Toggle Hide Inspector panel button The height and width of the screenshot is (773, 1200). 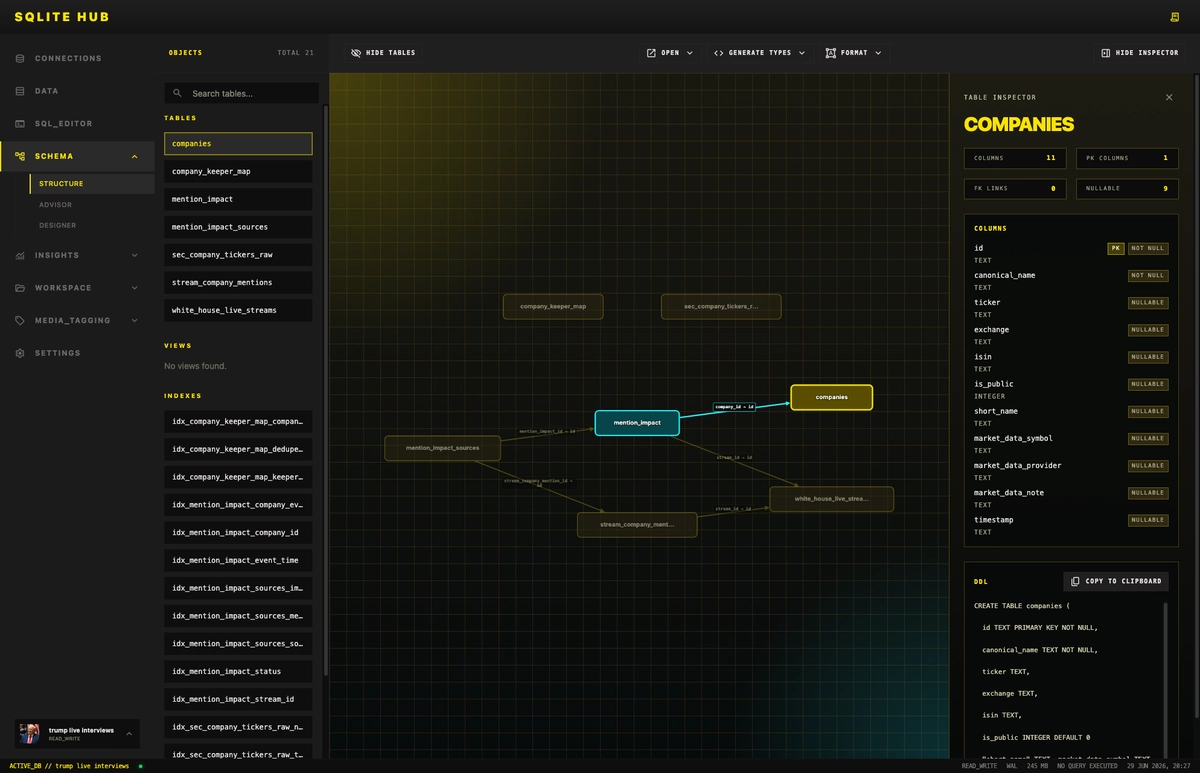[1140, 53]
